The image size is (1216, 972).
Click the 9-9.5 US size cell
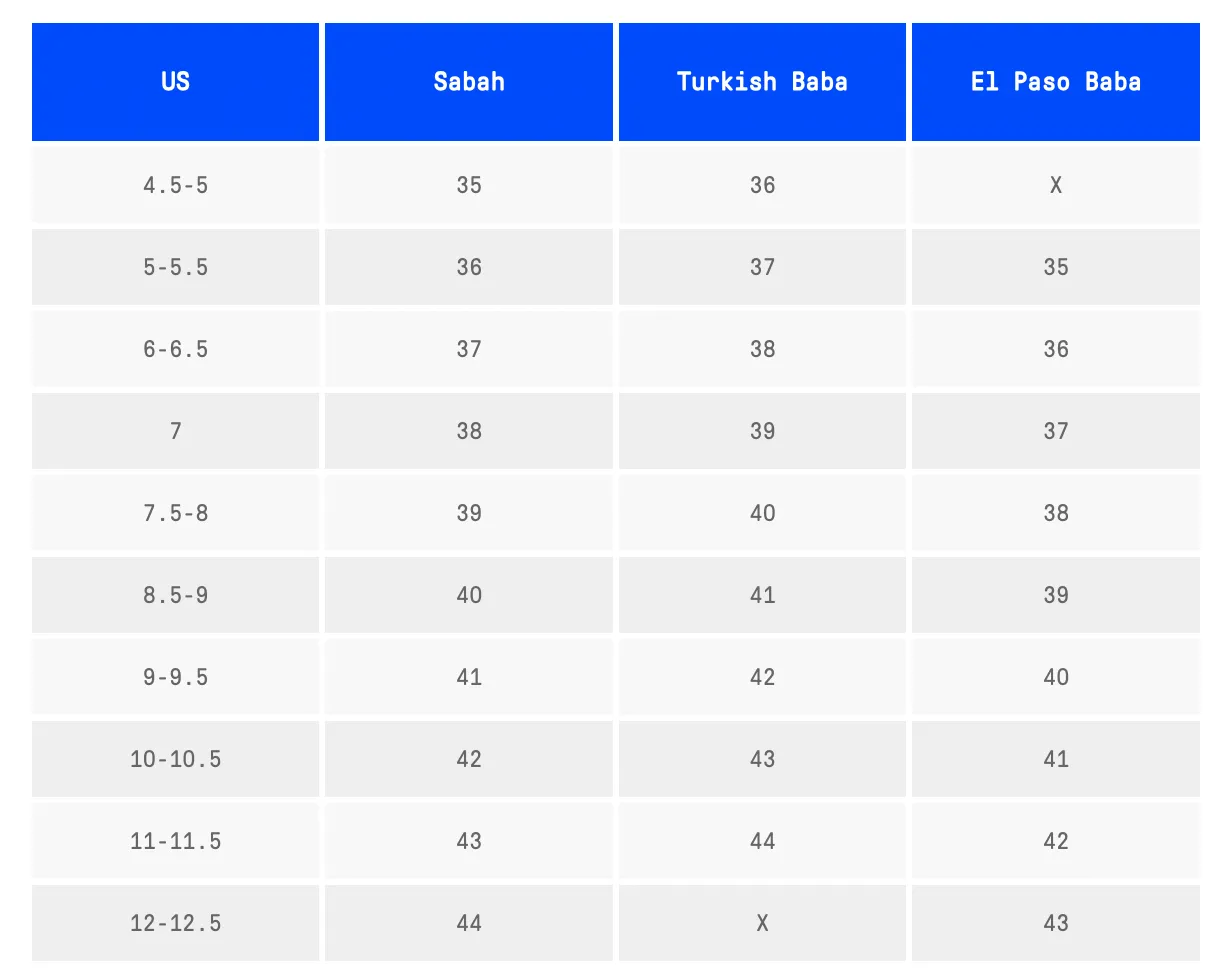click(175, 677)
